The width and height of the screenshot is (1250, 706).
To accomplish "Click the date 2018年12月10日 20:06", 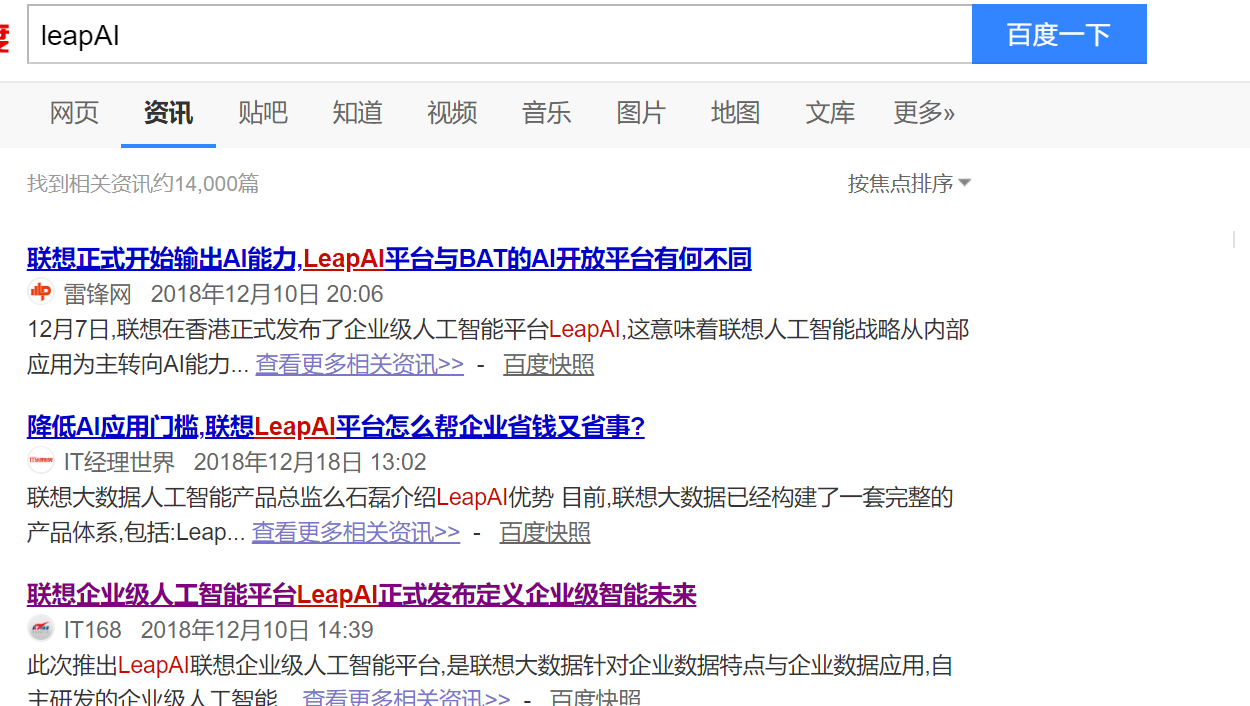I will pyautogui.click(x=267, y=294).
